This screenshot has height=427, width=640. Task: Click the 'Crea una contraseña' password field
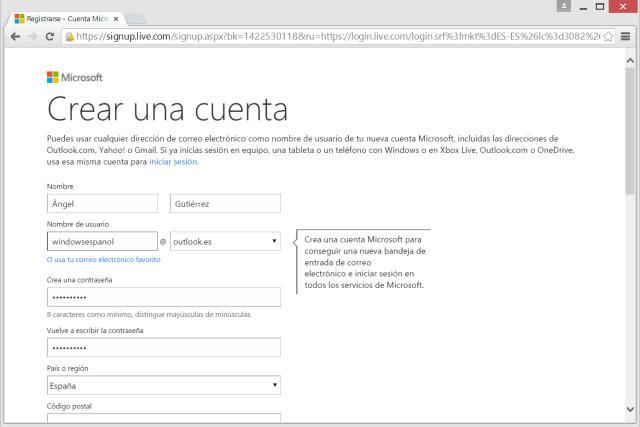pos(164,297)
